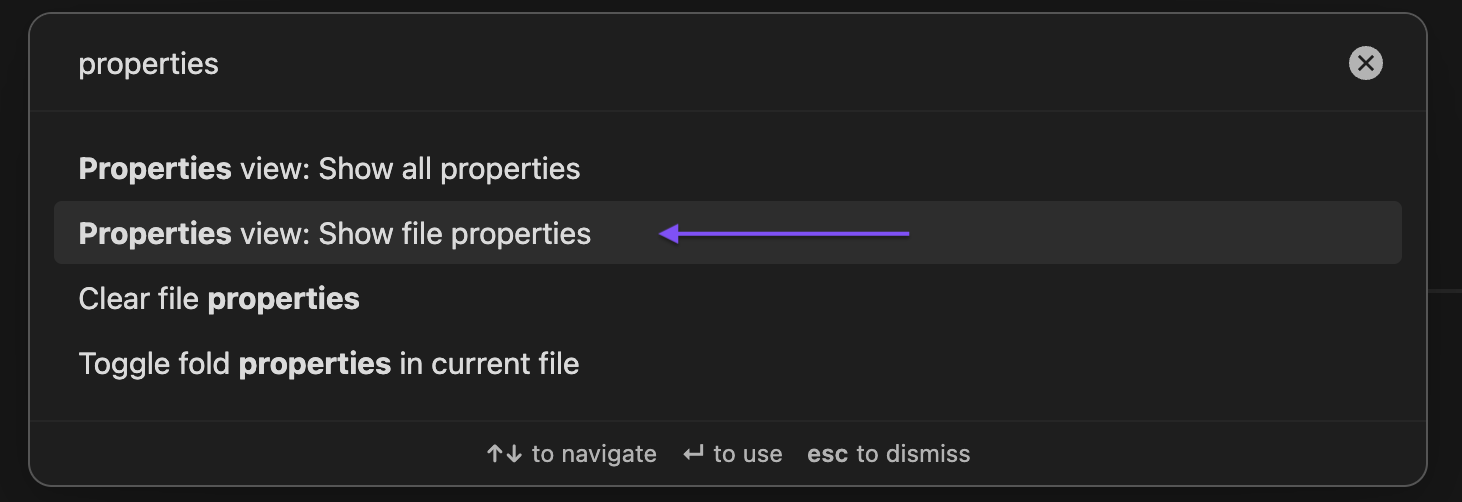Click the 'to navigate' hint text
The image size is (1462, 502).
[594, 454]
